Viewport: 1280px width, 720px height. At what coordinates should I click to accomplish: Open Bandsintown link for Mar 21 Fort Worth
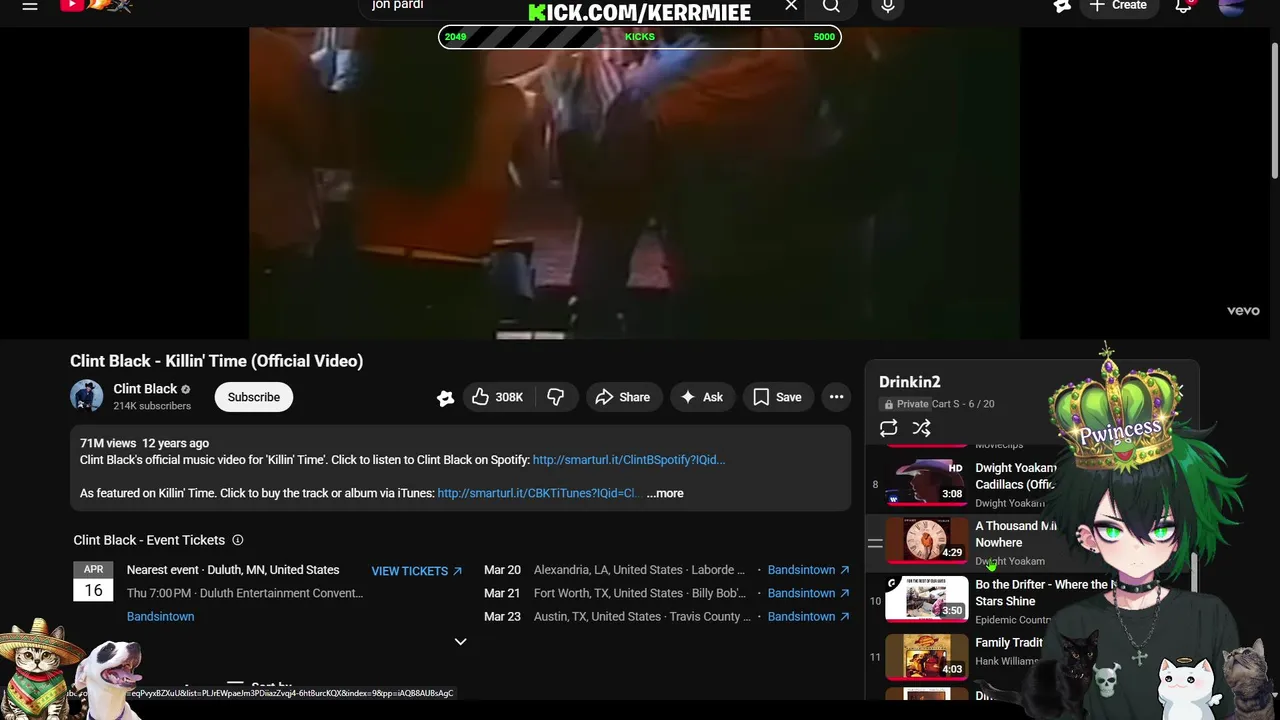808,593
